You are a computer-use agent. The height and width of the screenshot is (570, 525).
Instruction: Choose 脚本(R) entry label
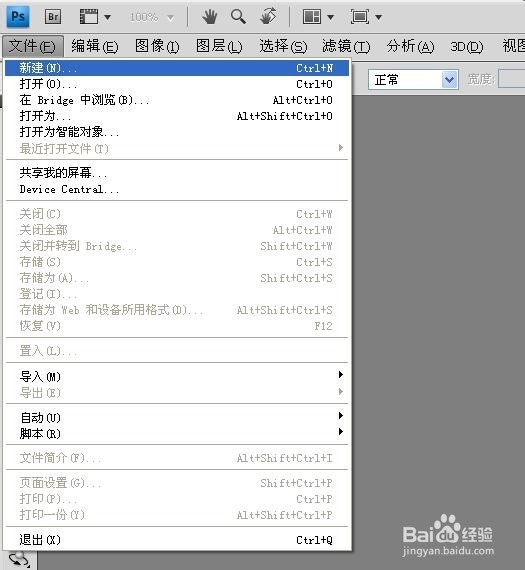40,434
